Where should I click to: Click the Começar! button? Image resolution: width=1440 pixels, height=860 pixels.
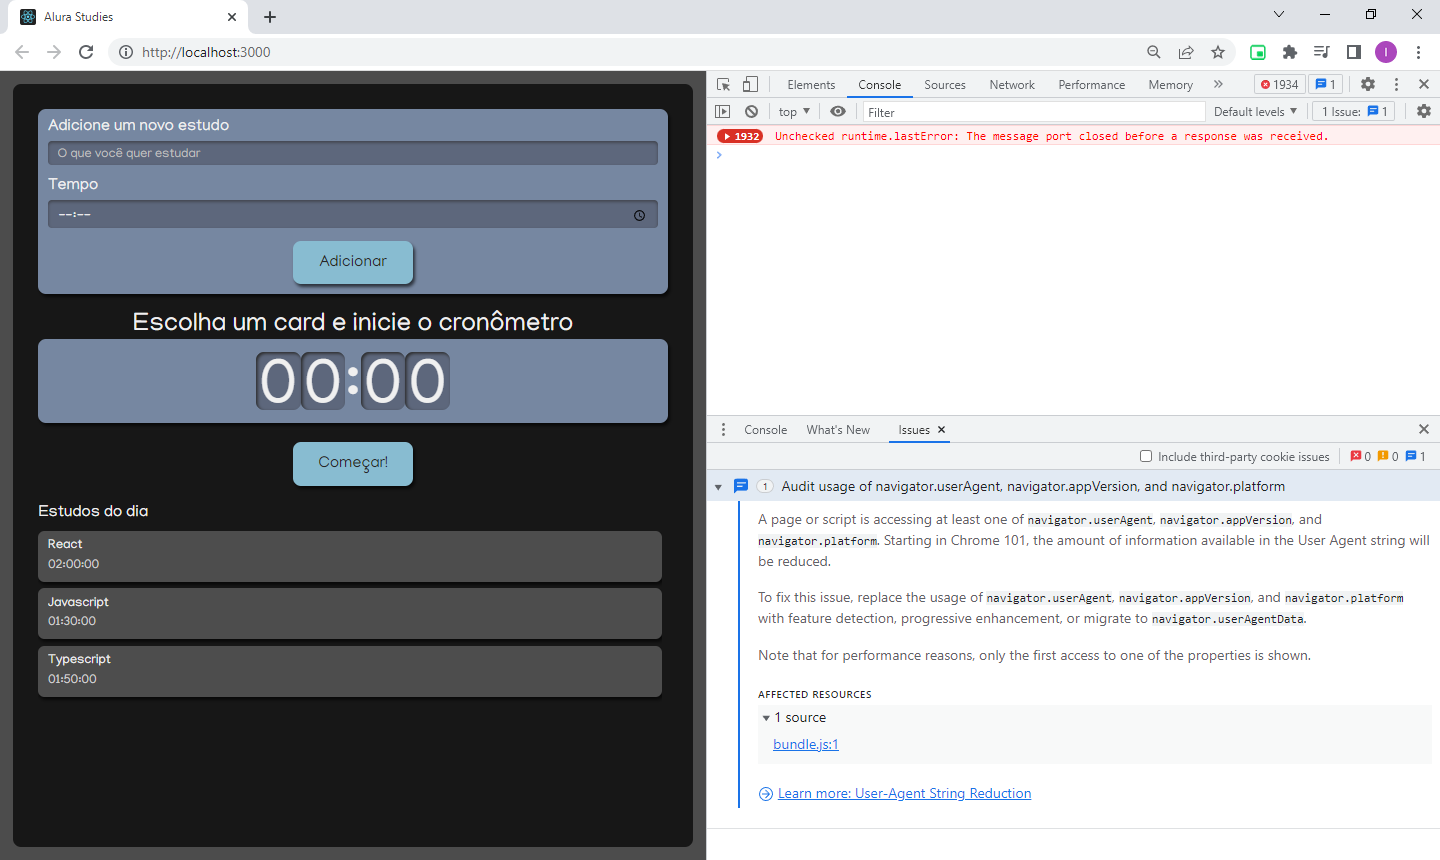coord(353,463)
